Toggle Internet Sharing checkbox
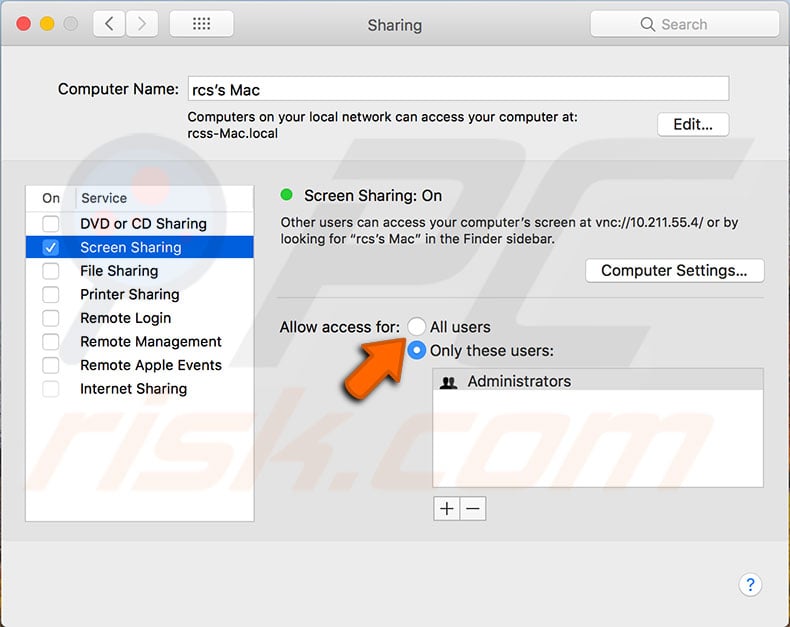 50,389
